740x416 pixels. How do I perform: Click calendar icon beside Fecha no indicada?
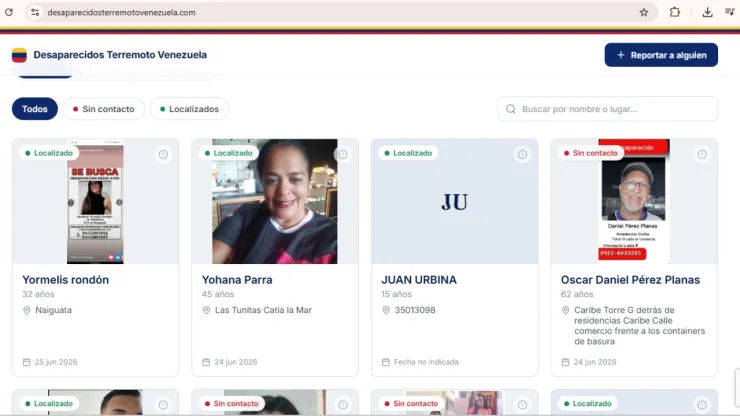pos(386,362)
